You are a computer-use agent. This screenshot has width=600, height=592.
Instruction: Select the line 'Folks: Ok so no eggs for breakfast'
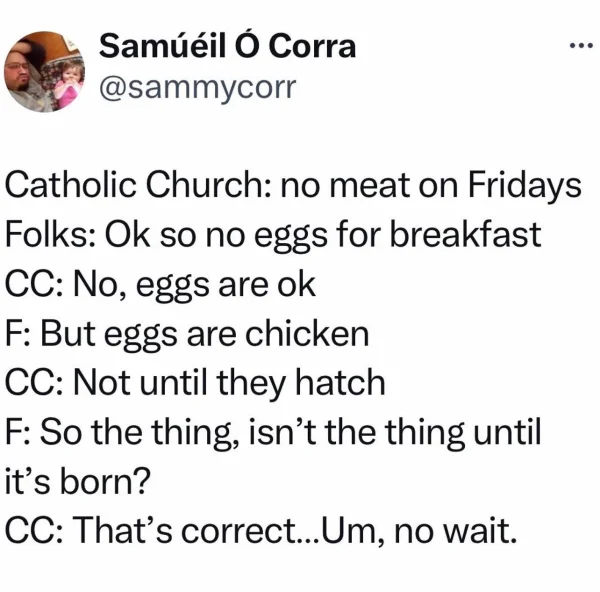point(273,235)
